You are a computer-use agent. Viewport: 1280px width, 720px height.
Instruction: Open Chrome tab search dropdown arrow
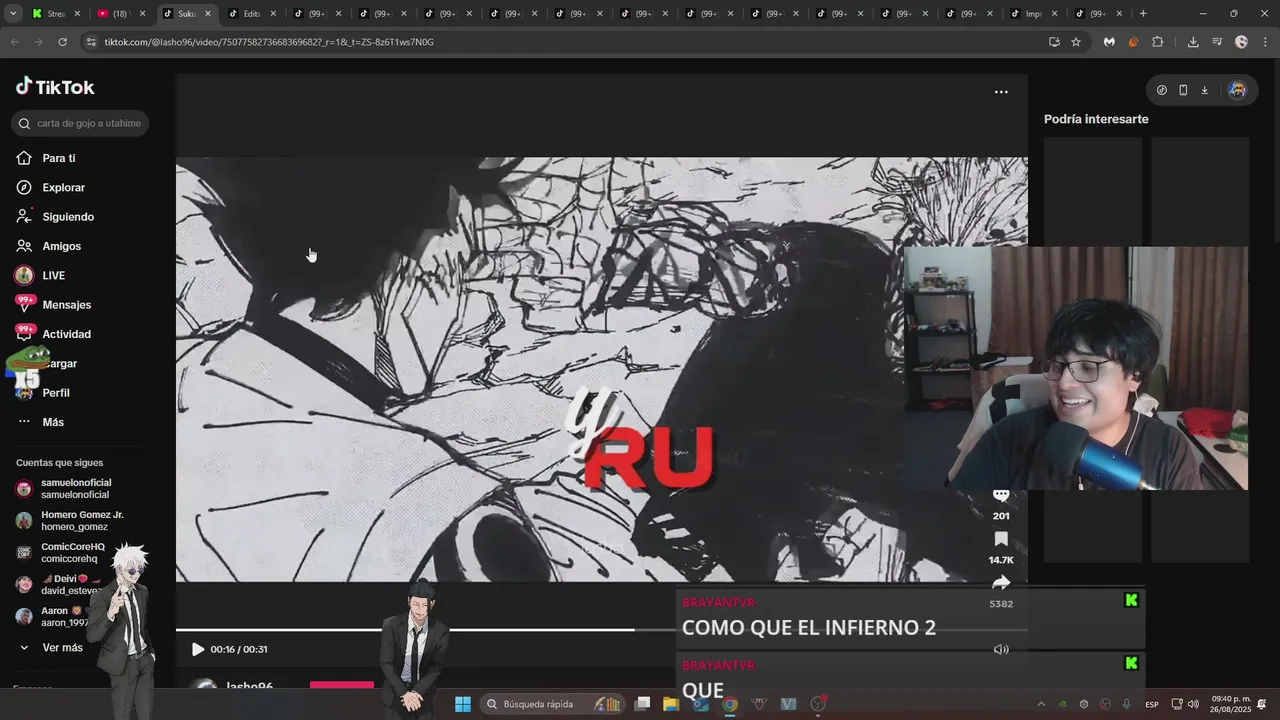coord(13,14)
